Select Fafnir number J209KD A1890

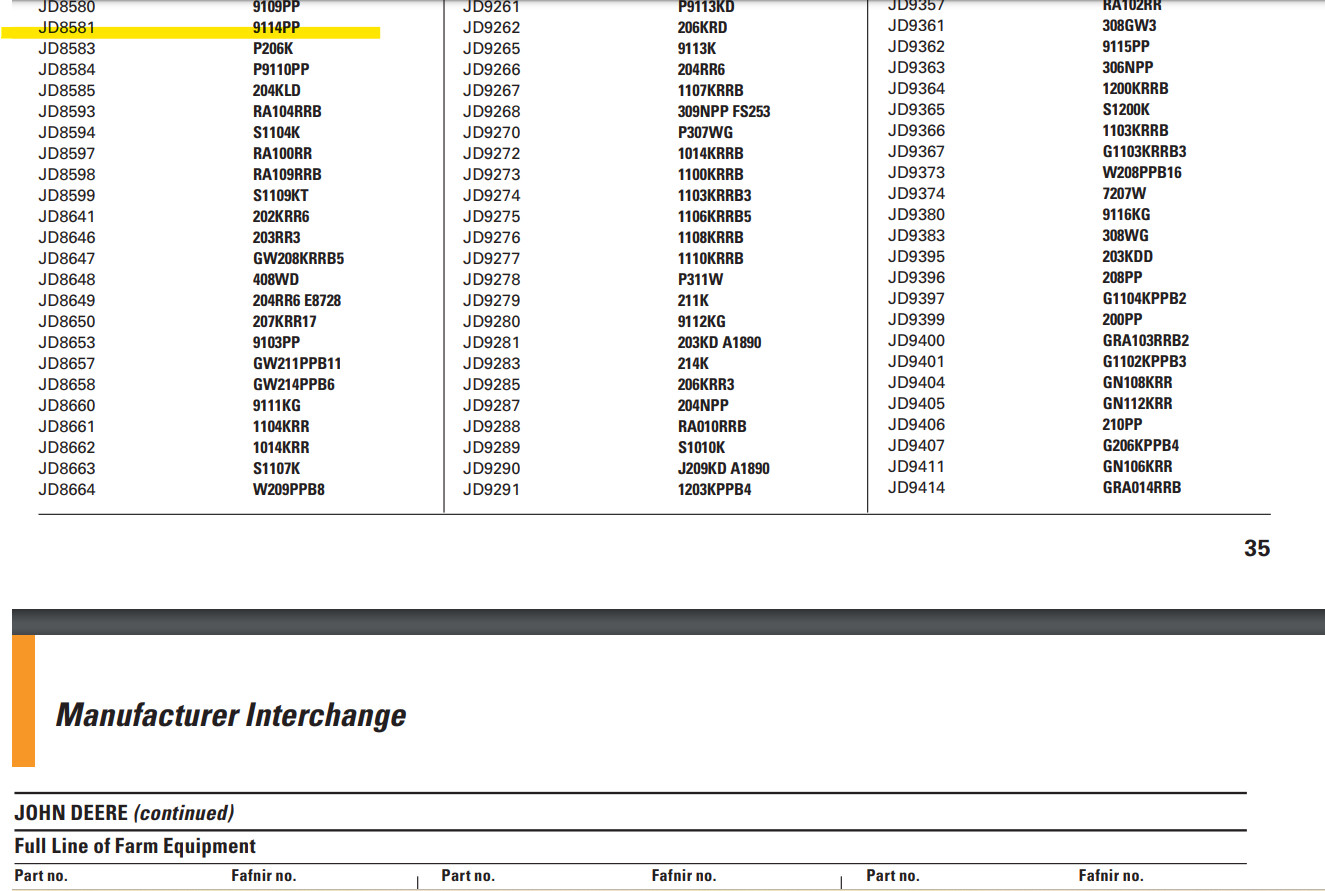click(x=723, y=469)
